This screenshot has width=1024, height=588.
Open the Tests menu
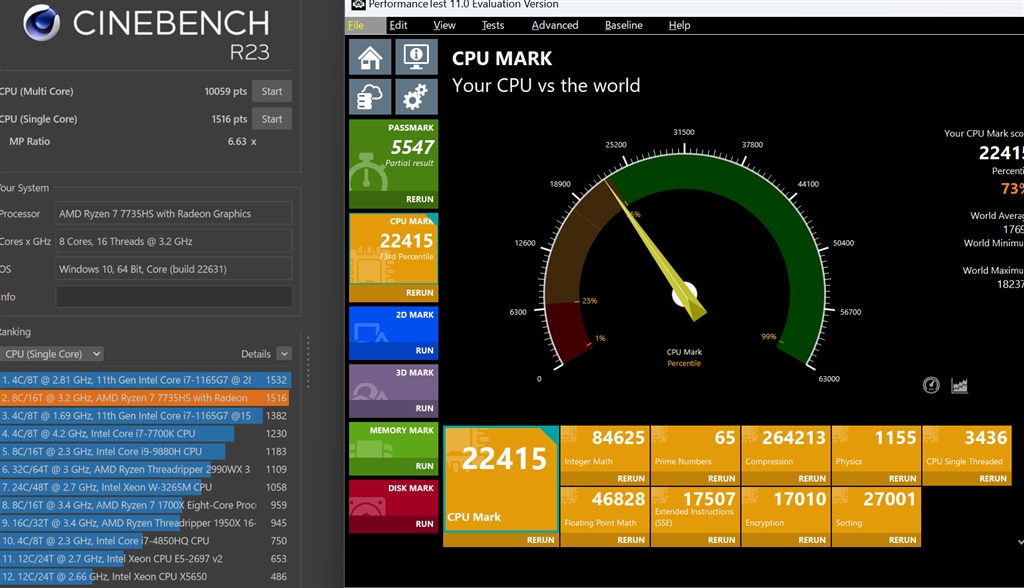point(493,25)
